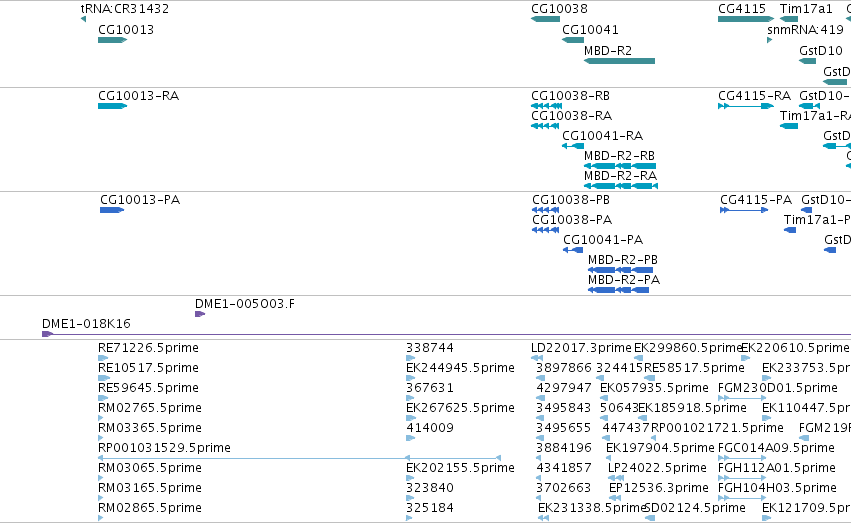This screenshot has width=851, height=523.
Task: Click the RP001031529.5prime EST label
Action: (x=164, y=449)
